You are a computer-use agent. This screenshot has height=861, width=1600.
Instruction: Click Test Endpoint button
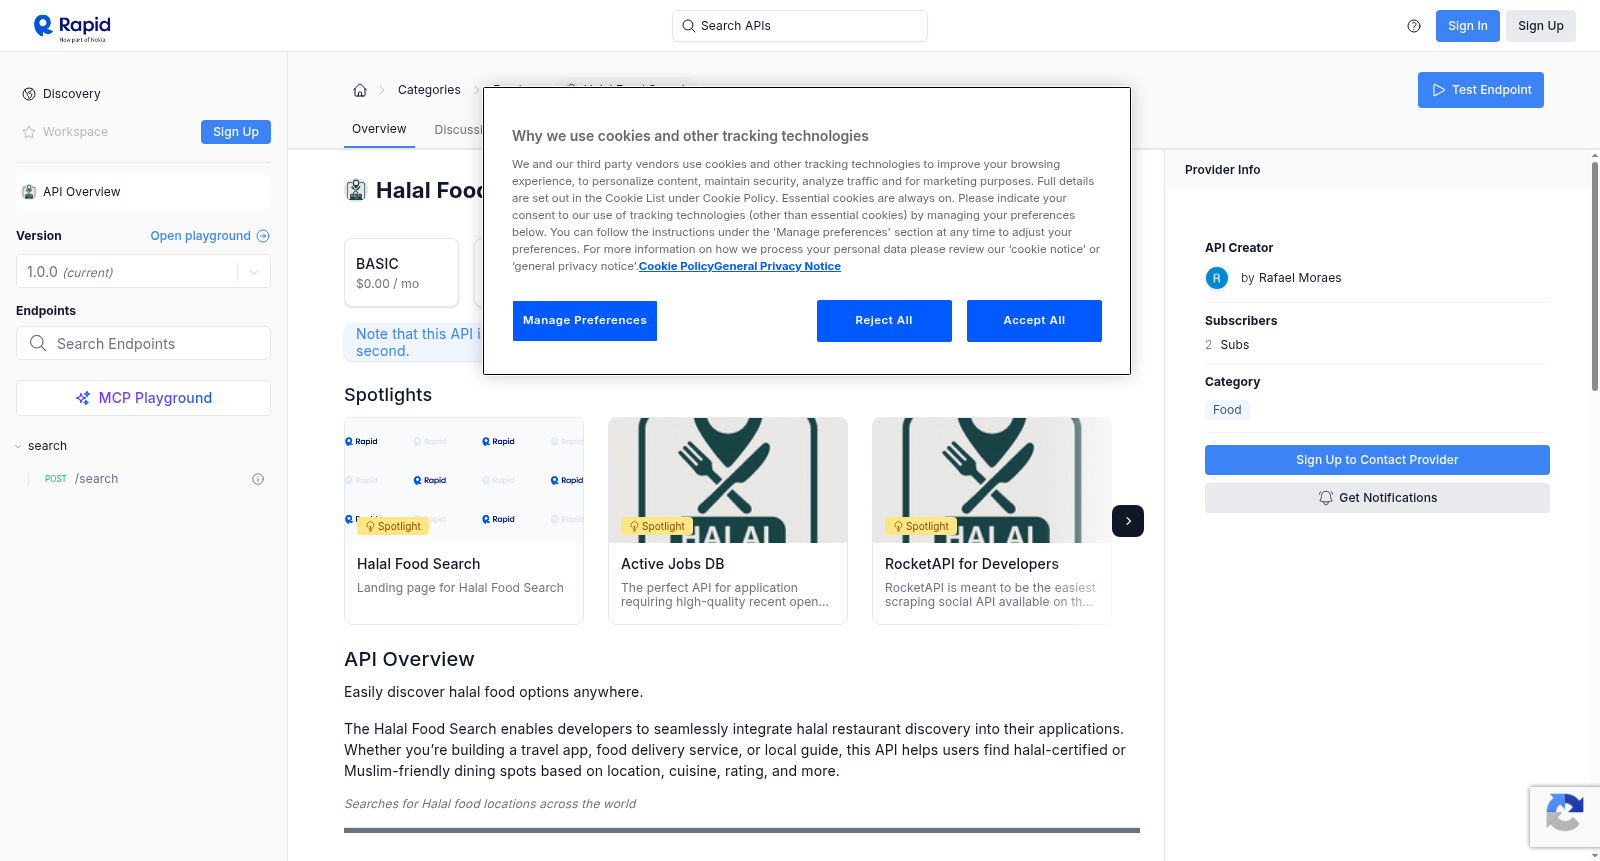coord(1481,90)
